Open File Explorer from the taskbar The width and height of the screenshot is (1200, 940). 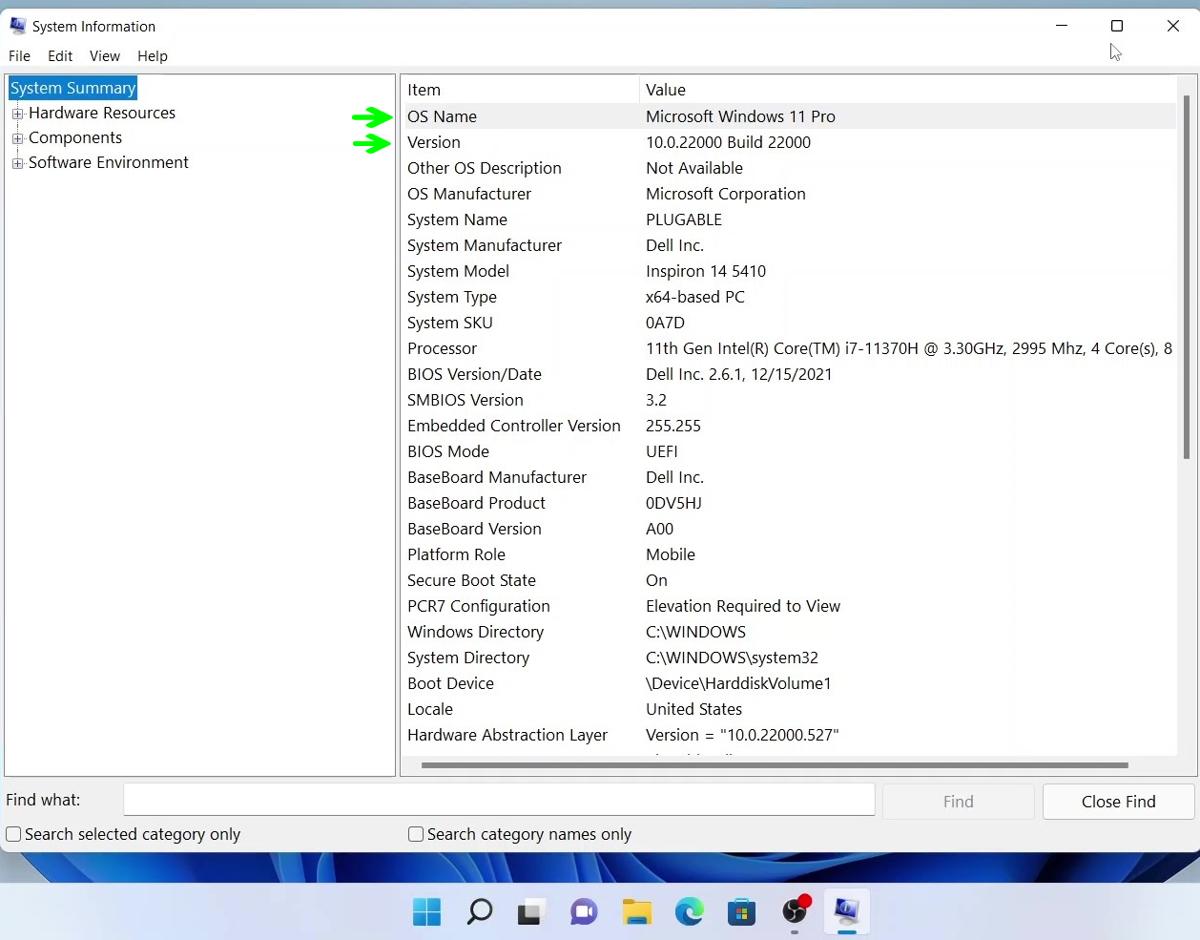636,911
